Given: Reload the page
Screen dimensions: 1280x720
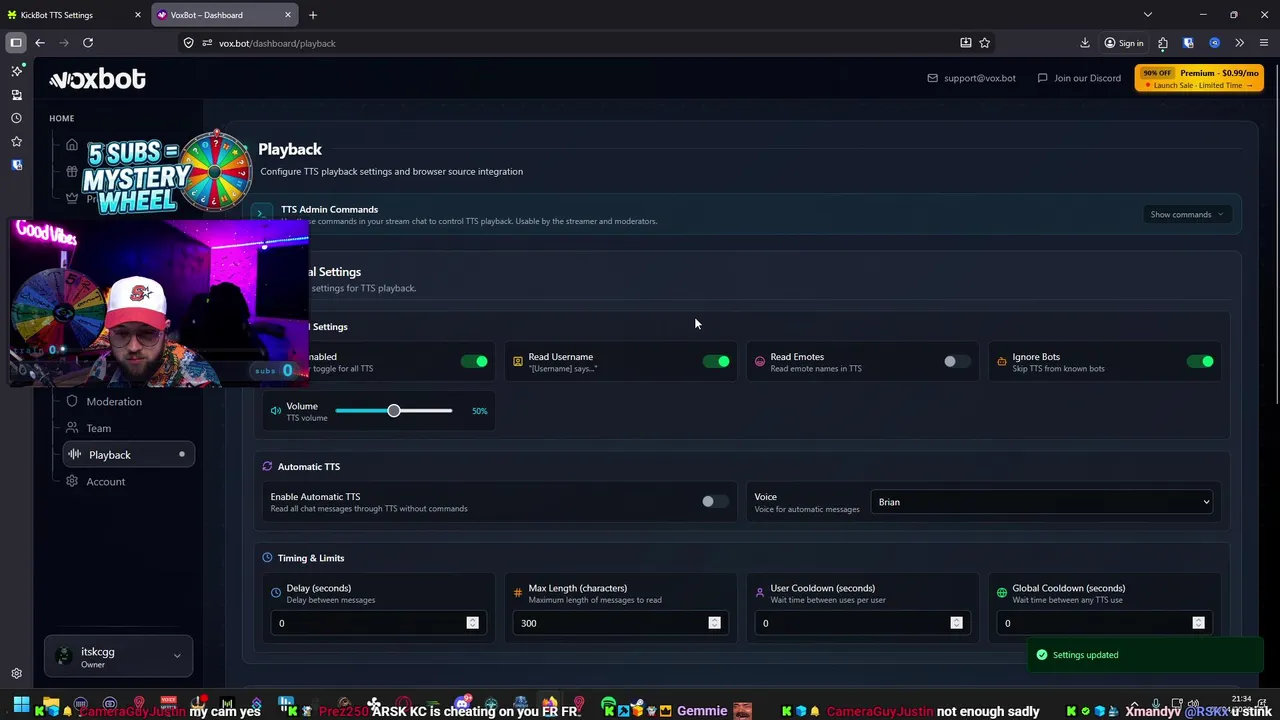Looking at the screenshot, I should tap(88, 43).
